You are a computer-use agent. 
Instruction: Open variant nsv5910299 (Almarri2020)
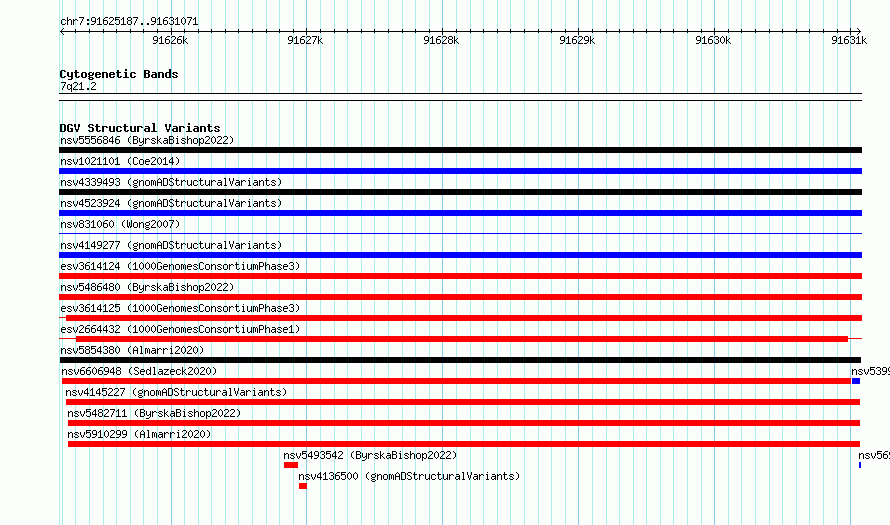tap(139, 434)
